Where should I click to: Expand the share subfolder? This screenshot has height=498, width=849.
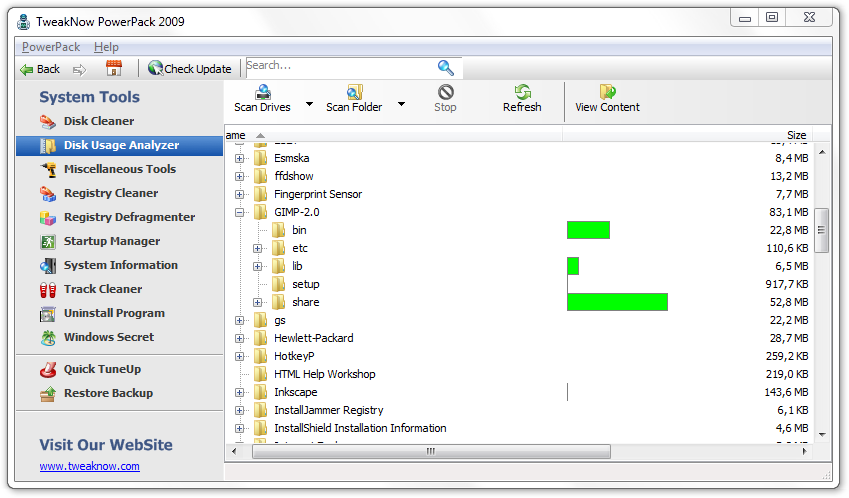point(257,303)
